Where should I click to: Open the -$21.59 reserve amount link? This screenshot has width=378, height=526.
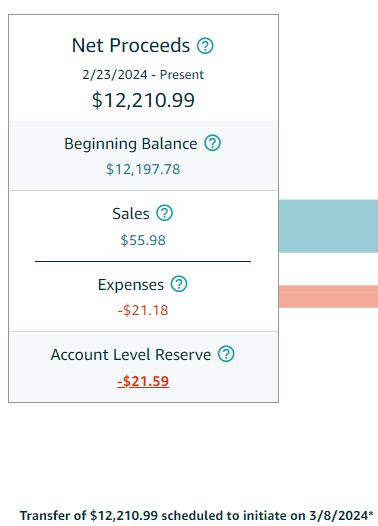[x=143, y=381]
